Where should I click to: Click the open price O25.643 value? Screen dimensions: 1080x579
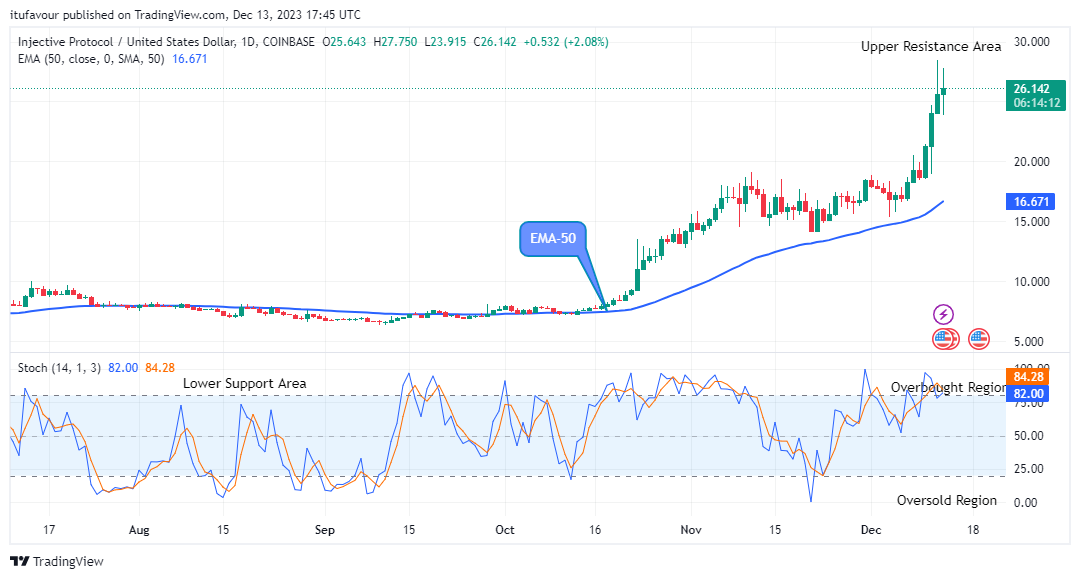pyautogui.click(x=344, y=42)
